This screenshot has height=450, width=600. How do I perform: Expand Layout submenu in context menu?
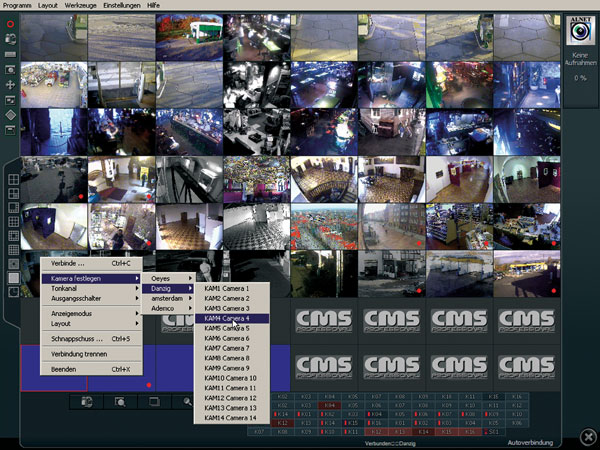[91, 323]
